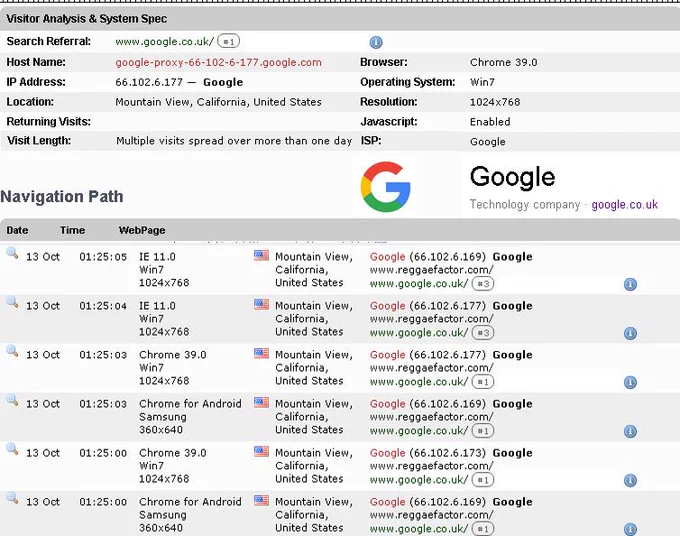Click #1 rank badge in 01:25:03 Chrome for Android row
The width and height of the screenshot is (680, 536).
483,431
